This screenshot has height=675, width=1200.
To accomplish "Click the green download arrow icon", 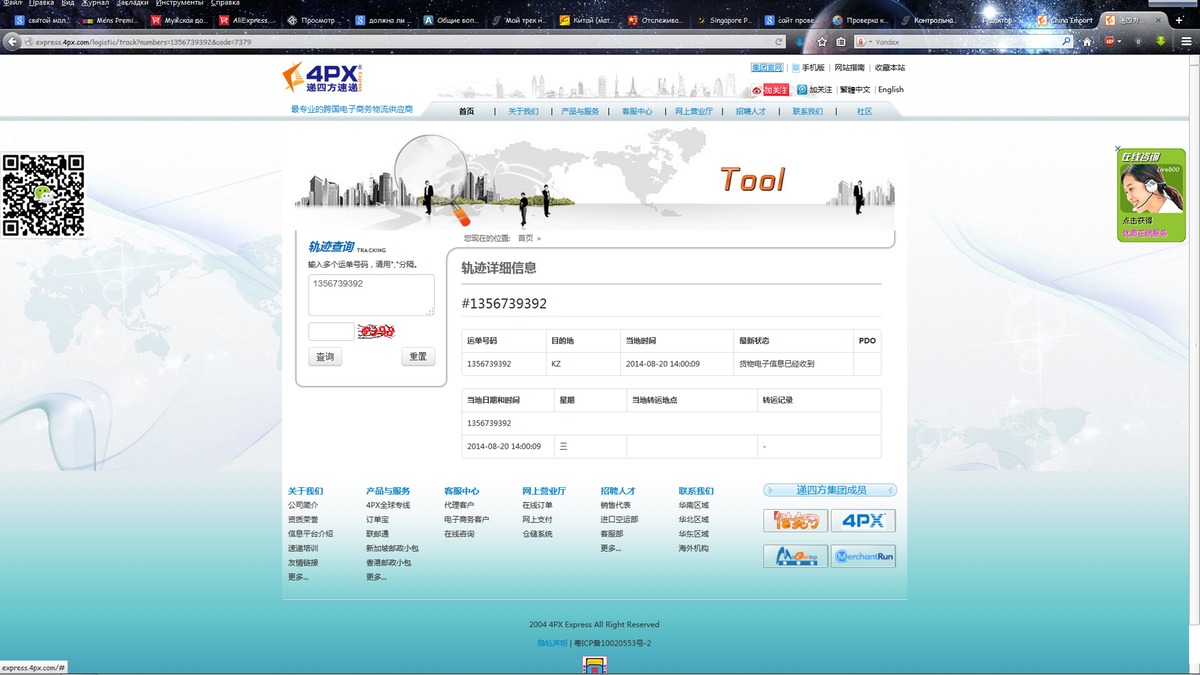I will click(1161, 42).
